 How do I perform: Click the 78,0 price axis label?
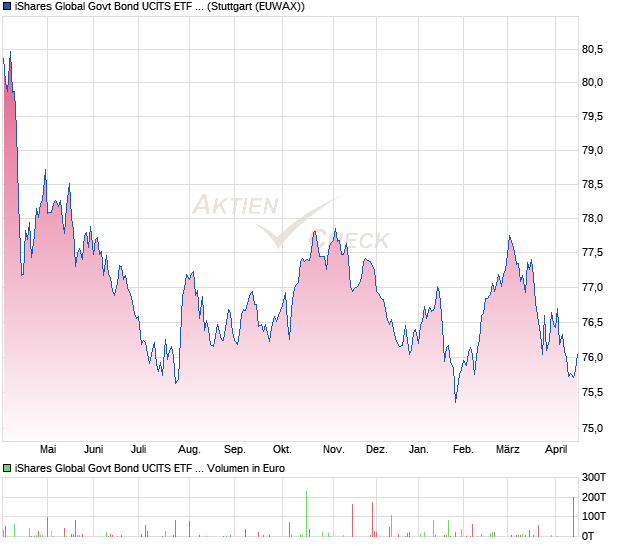click(592, 218)
